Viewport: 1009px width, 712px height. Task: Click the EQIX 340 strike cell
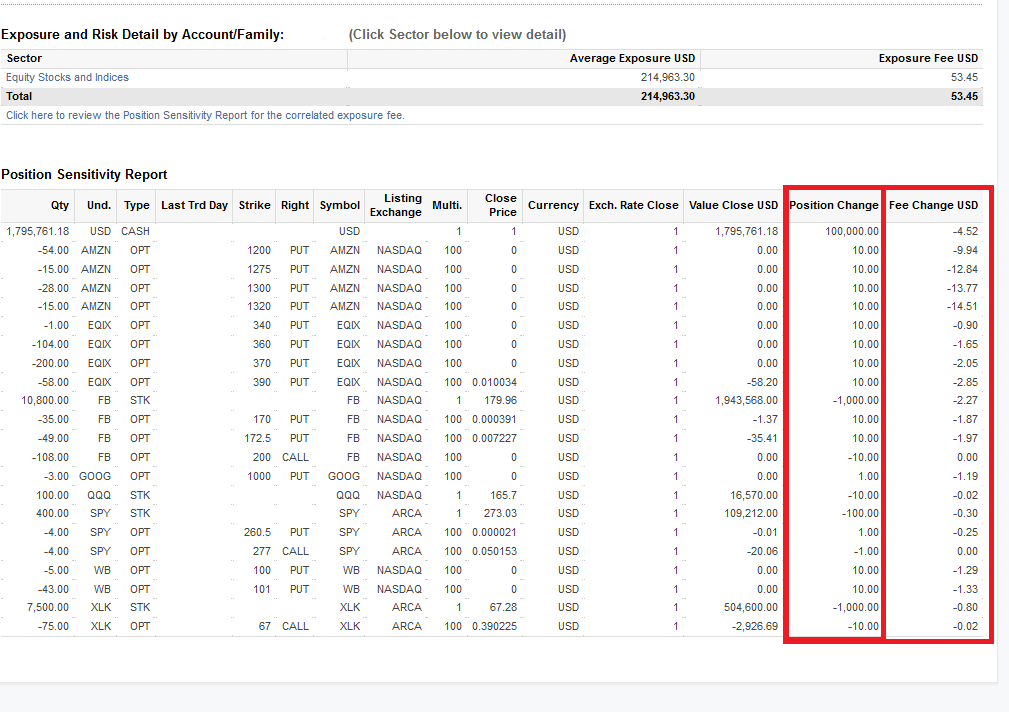coord(262,326)
